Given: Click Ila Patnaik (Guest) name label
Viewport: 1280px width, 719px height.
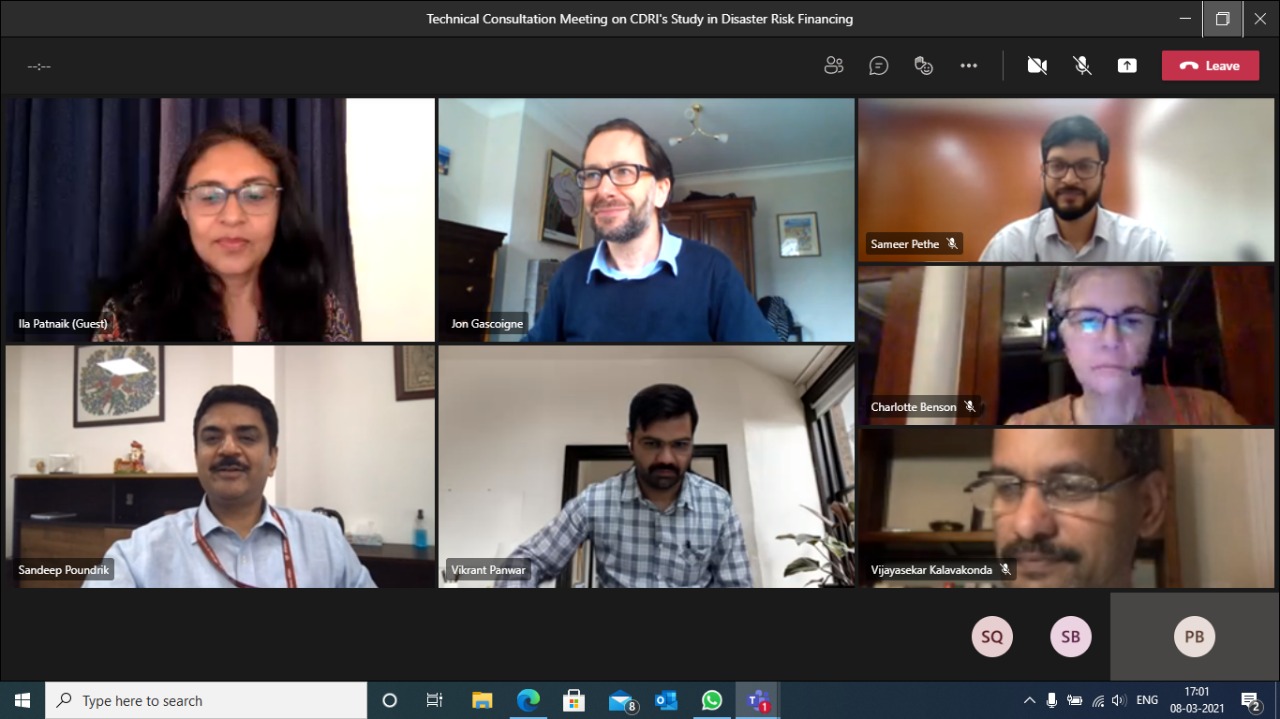Looking at the screenshot, I should click(63, 324).
